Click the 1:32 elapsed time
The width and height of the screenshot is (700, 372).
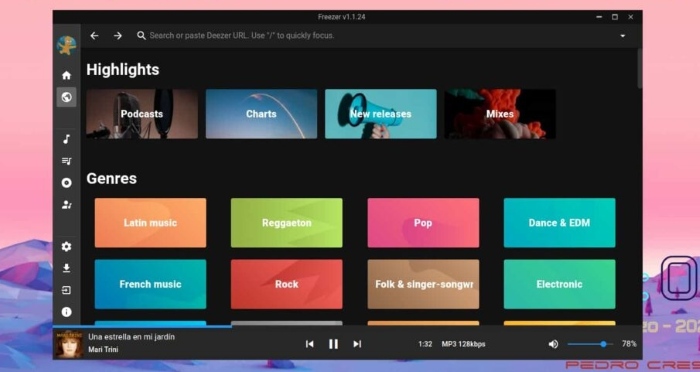pos(425,344)
